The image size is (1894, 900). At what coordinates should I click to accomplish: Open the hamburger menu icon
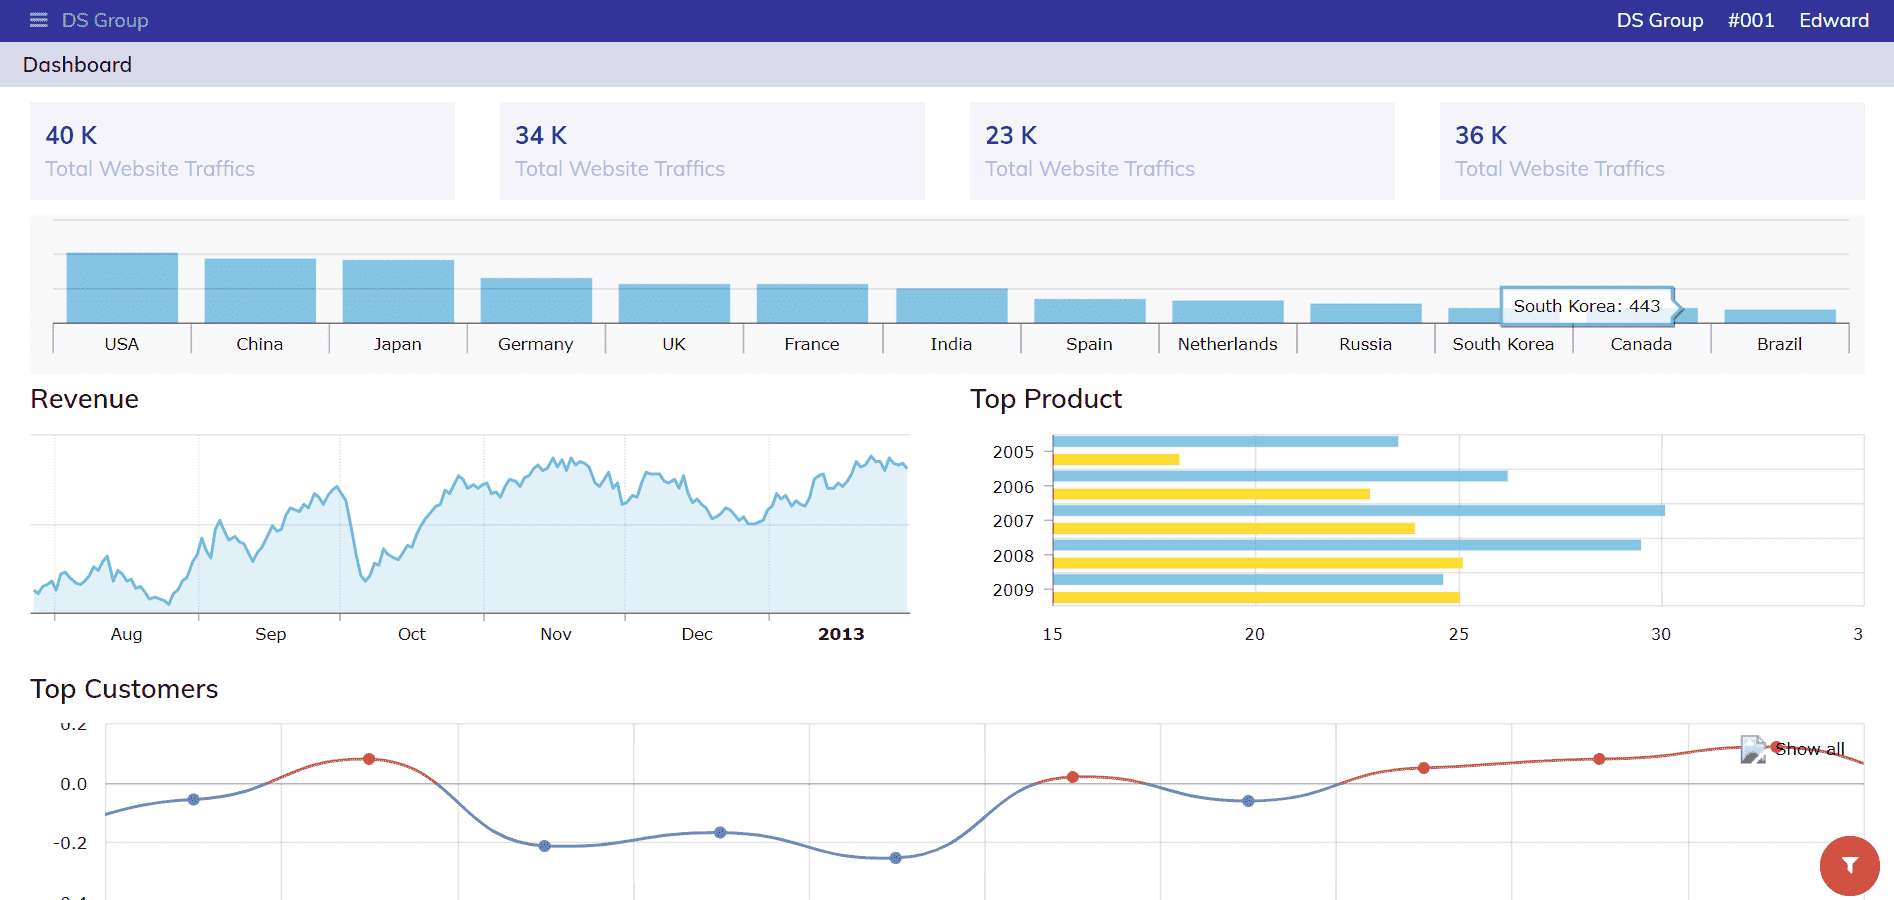tap(39, 20)
